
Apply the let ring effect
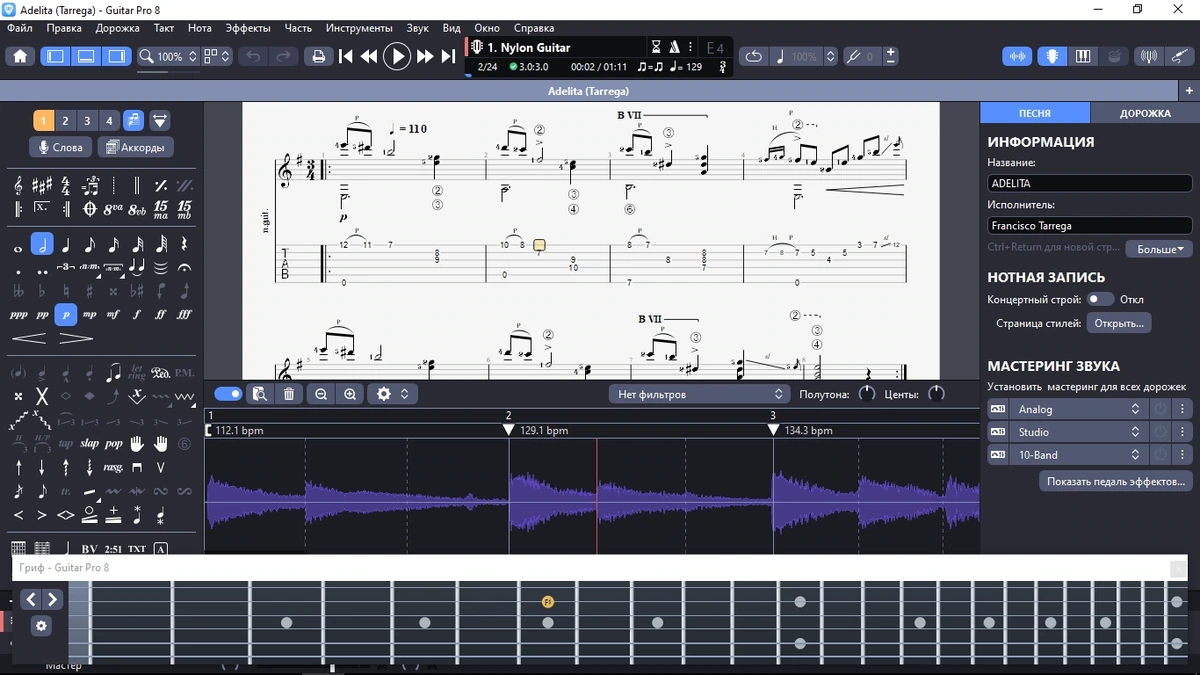point(137,373)
